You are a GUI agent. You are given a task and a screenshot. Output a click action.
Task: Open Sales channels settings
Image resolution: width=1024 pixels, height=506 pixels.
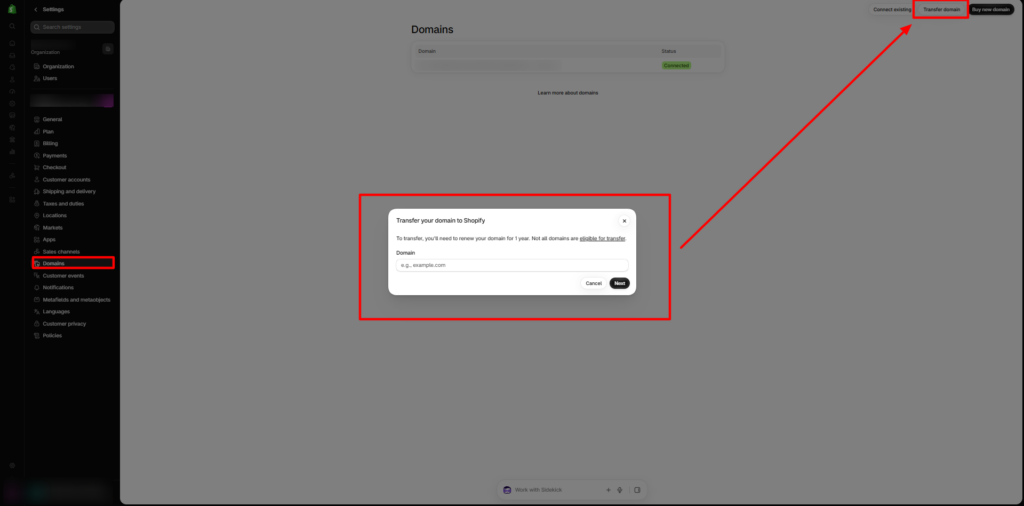61,251
